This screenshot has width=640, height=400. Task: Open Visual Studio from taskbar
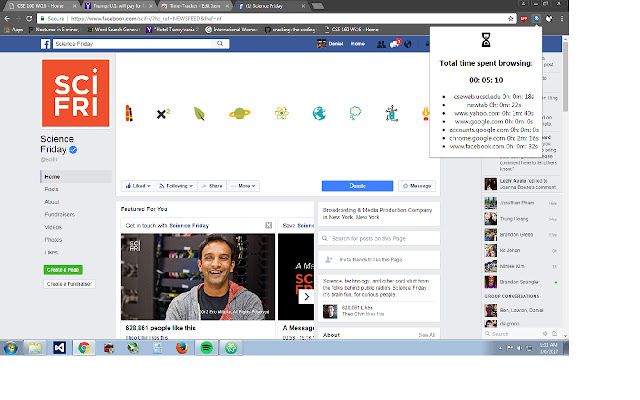click(60, 348)
